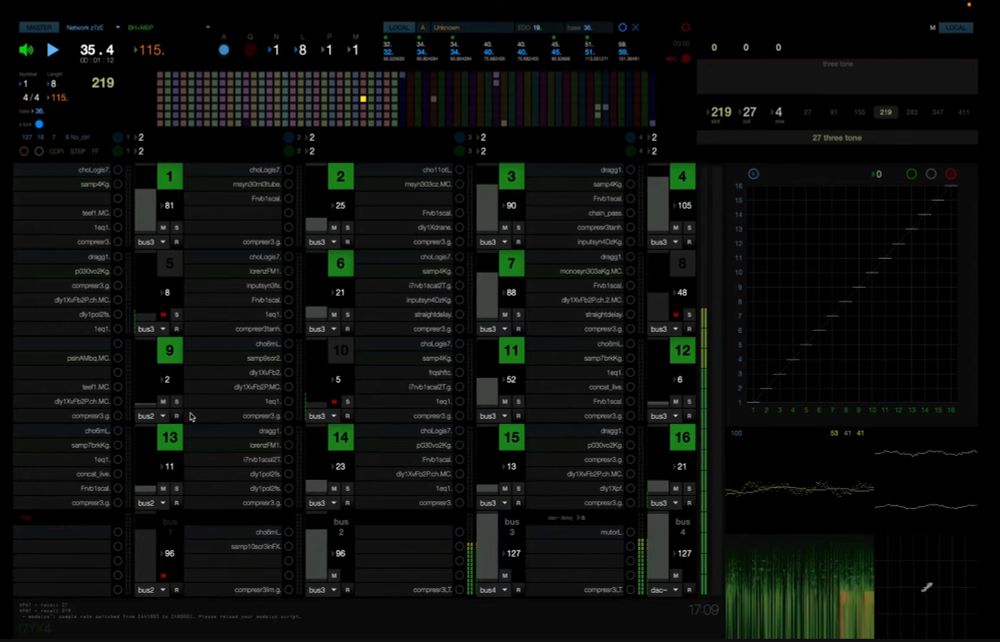Viewport: 1000px width, 642px height.
Task: Click the STEP icon next to COPY
Action: click(78, 151)
